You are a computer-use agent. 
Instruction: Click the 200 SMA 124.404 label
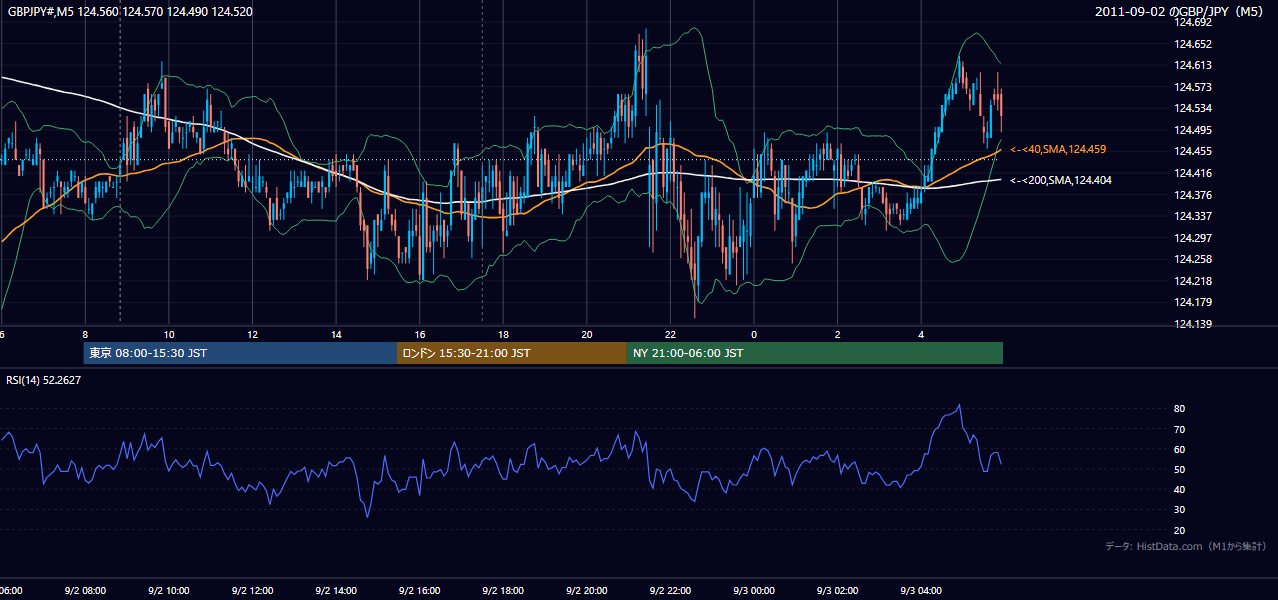point(1061,180)
